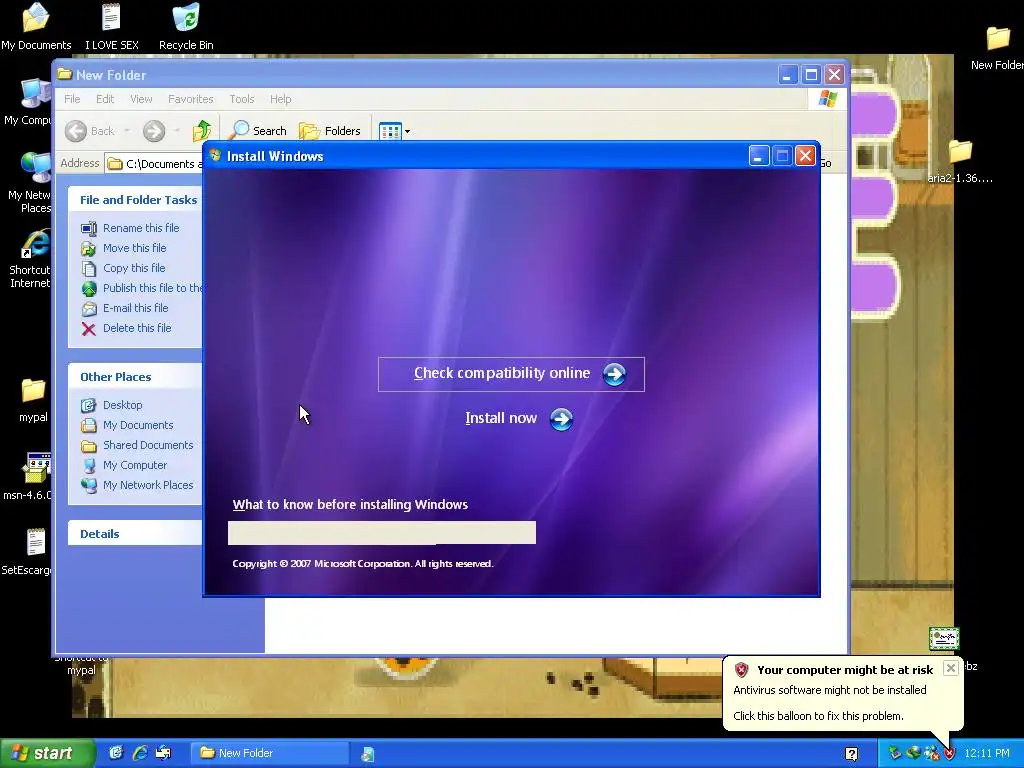
Task: Click the New Folder taskbar button
Action: tap(270, 753)
